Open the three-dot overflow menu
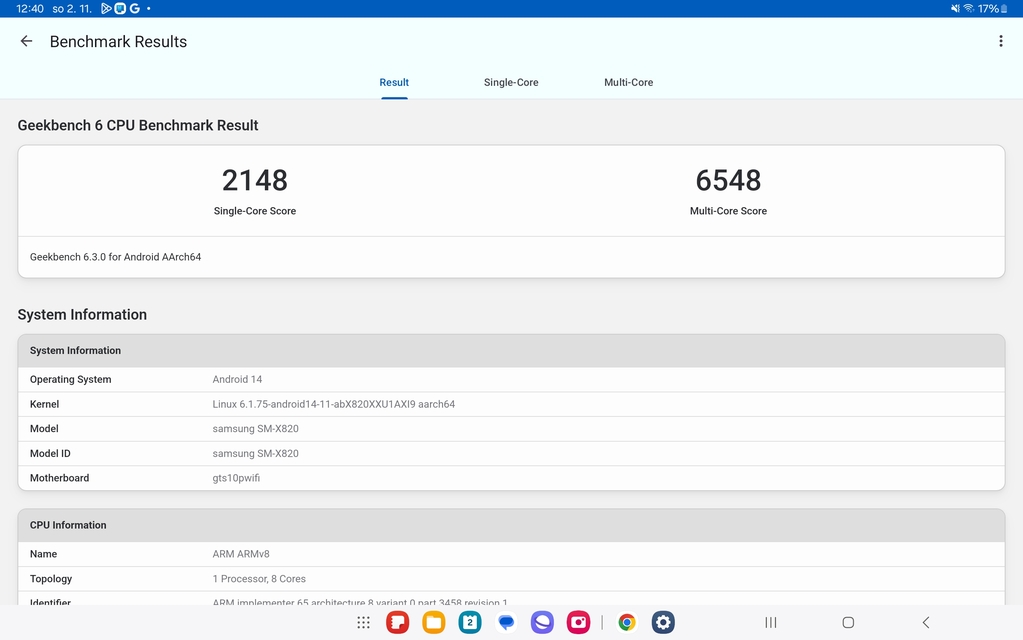The height and width of the screenshot is (640, 1023). coord(1000,41)
